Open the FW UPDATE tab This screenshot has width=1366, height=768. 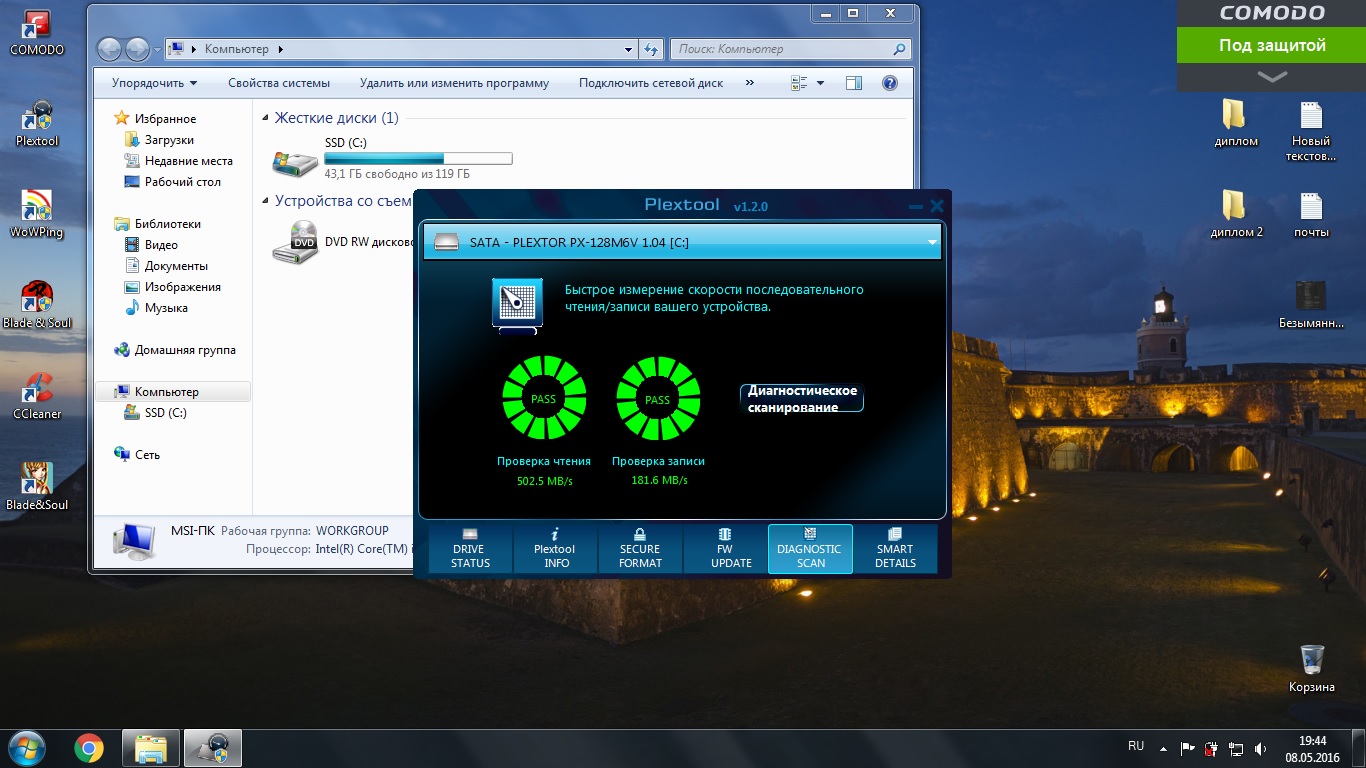725,549
